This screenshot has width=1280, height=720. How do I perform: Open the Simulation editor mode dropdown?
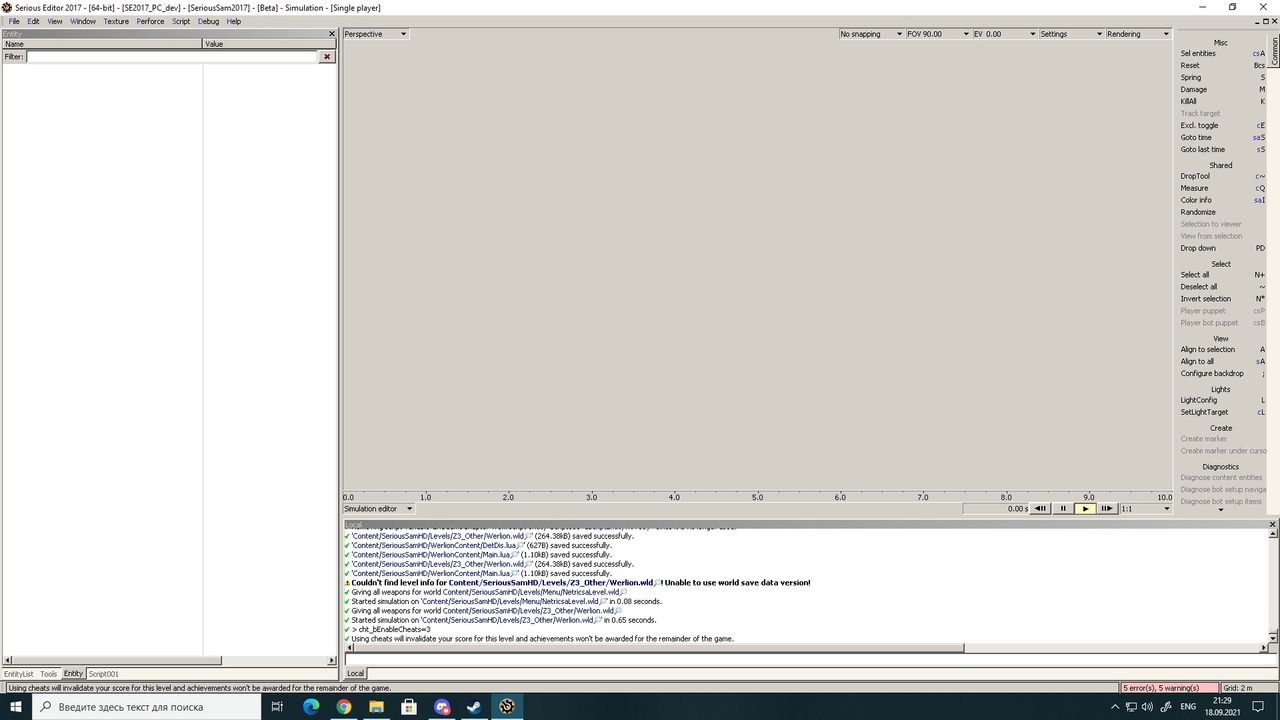(x=378, y=509)
